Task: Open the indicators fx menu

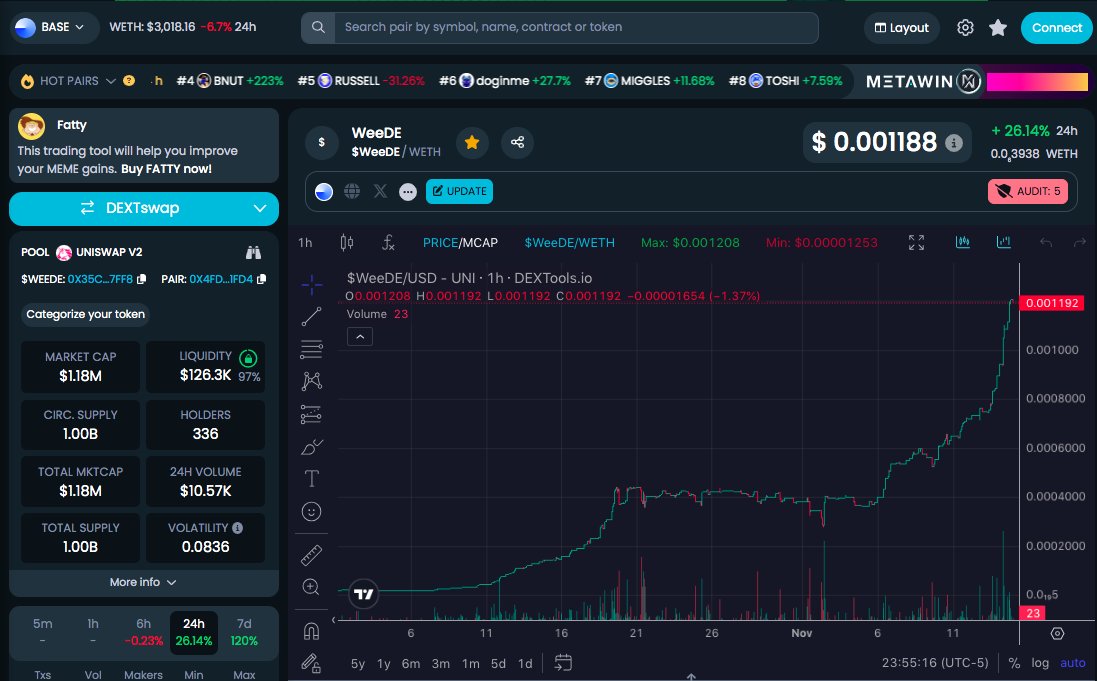Action: coord(388,243)
